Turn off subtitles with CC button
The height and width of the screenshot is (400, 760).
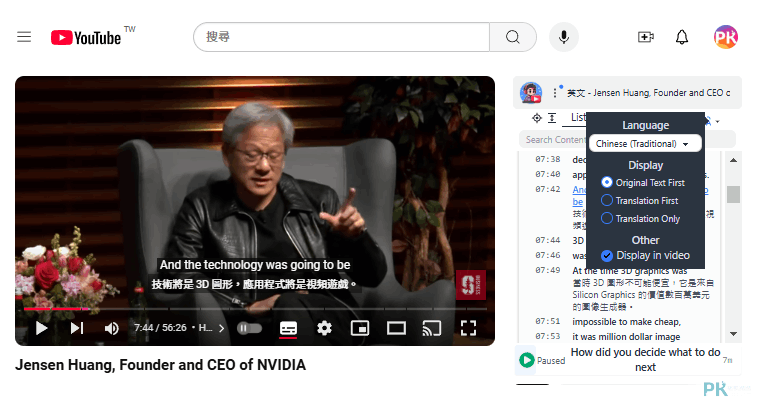288,328
